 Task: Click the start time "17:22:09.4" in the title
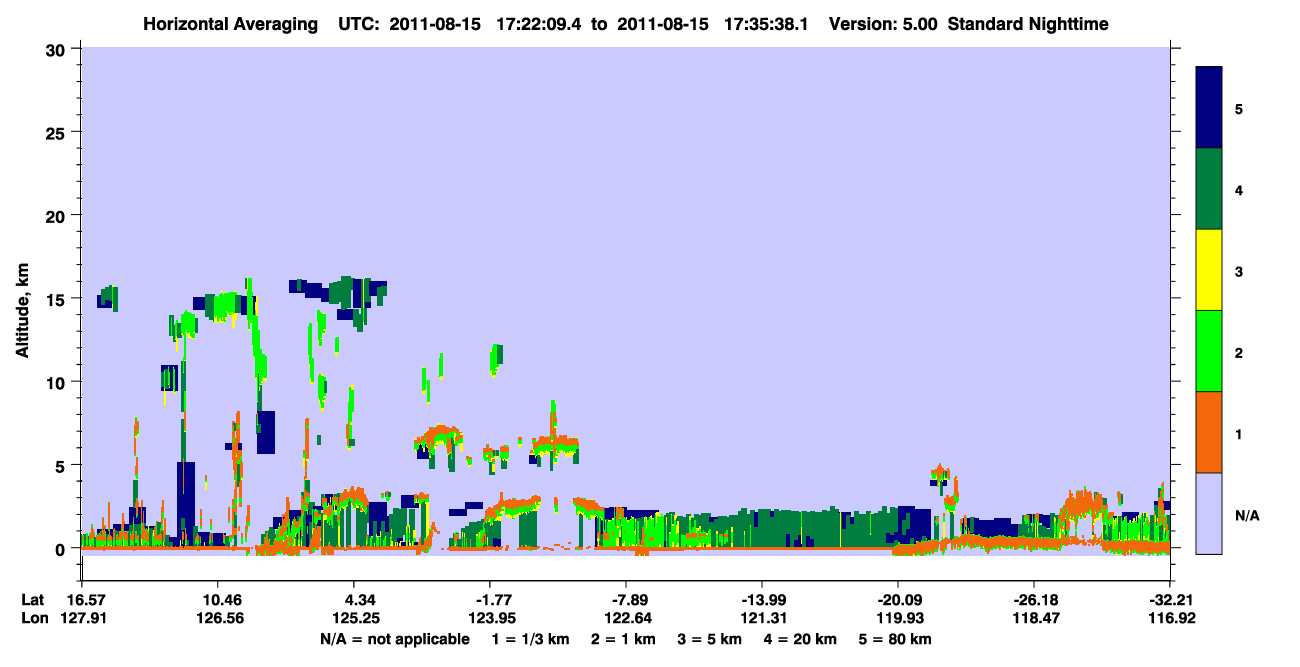[x=542, y=23]
